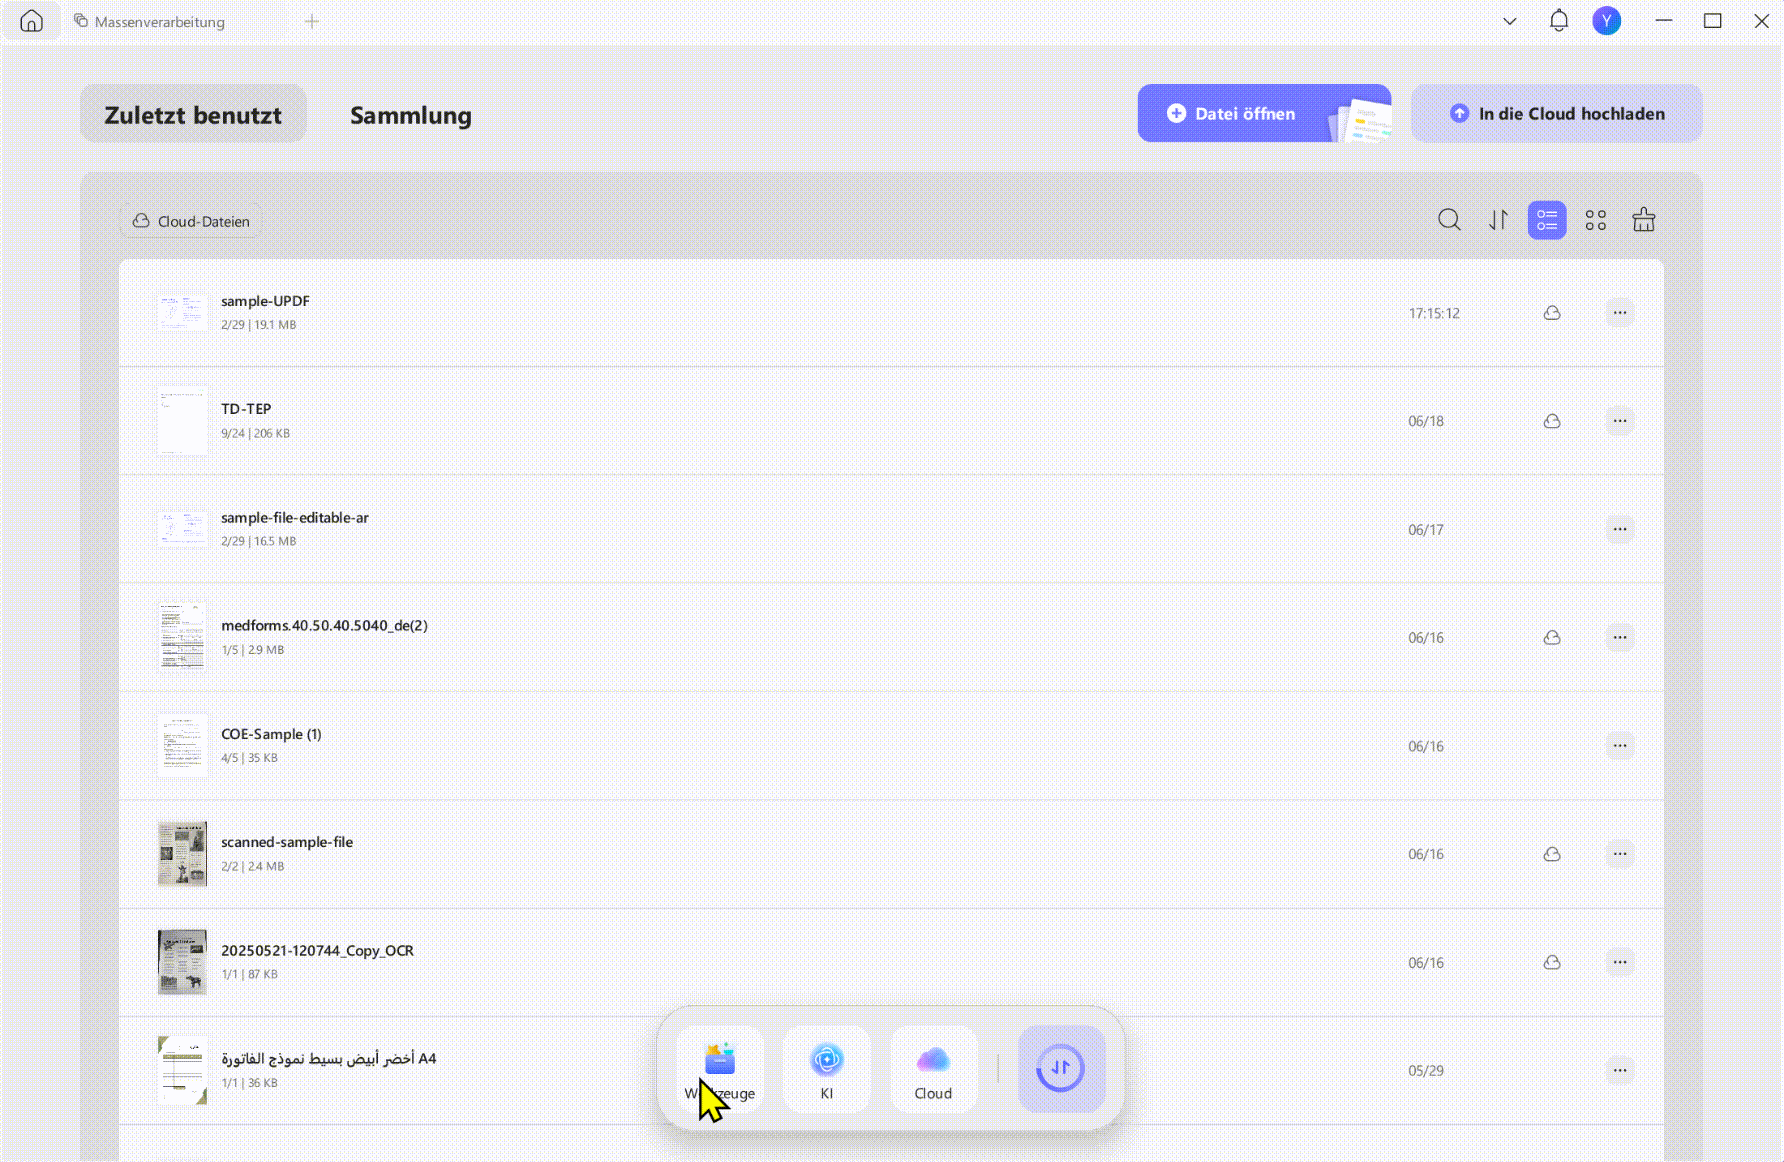
Task: Click In die Cloud hochladen button
Action: click(1556, 113)
